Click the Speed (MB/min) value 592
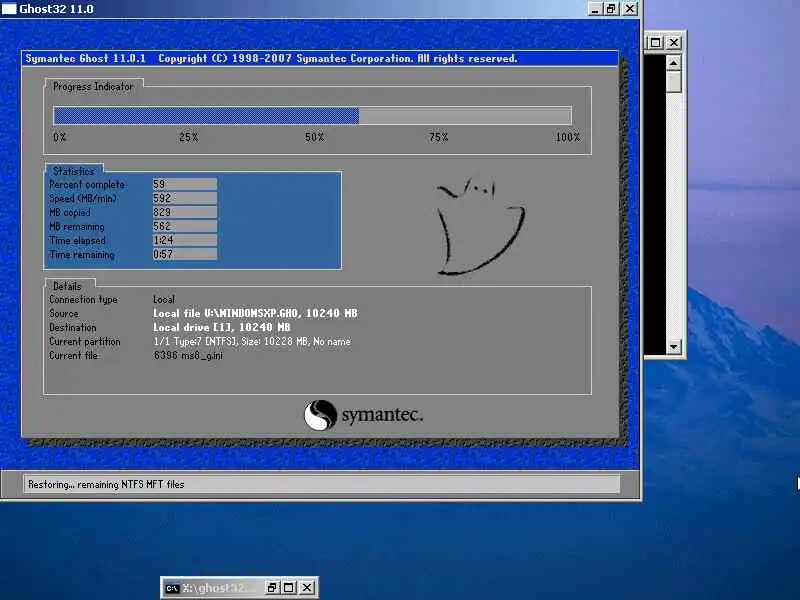The width and height of the screenshot is (800, 600). point(185,198)
